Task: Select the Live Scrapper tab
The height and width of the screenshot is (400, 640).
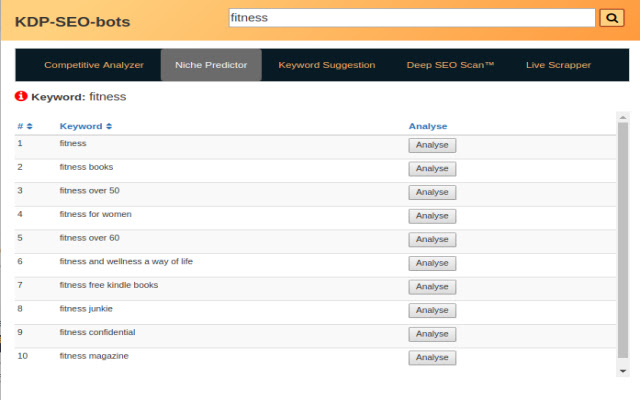Action: click(x=558, y=65)
